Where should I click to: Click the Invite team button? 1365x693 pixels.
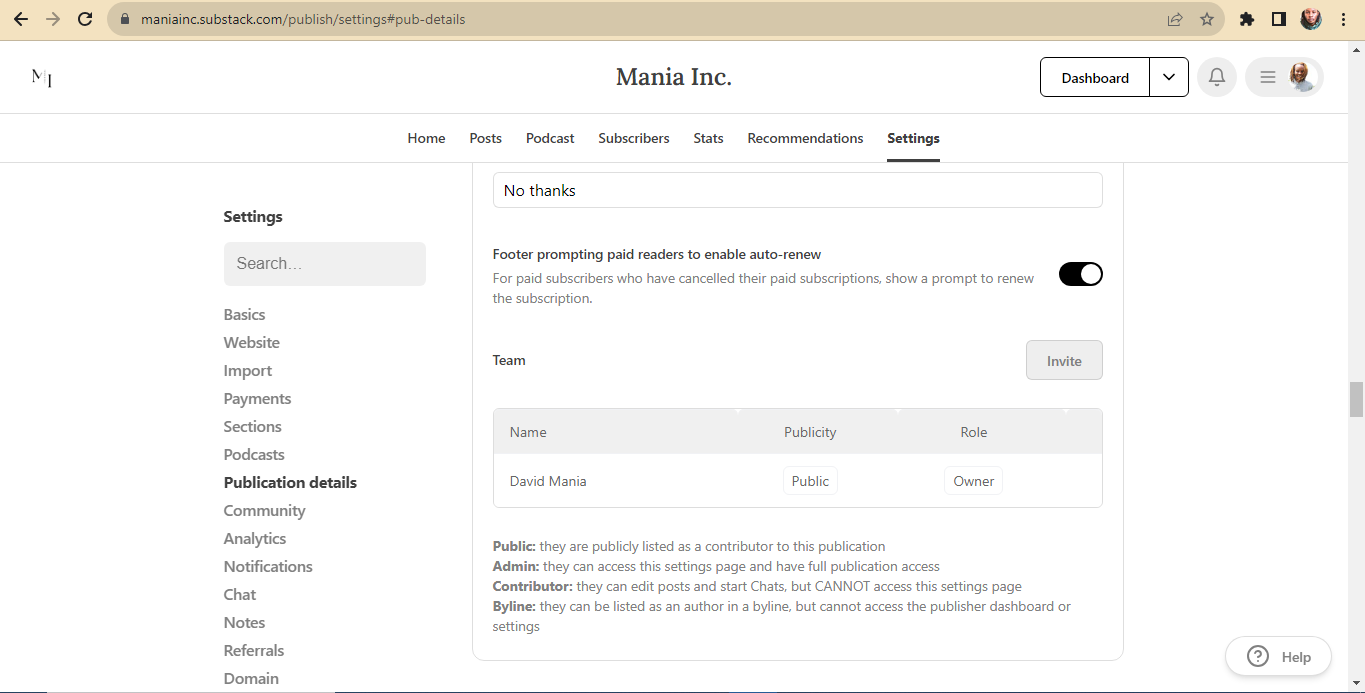tap(1064, 360)
